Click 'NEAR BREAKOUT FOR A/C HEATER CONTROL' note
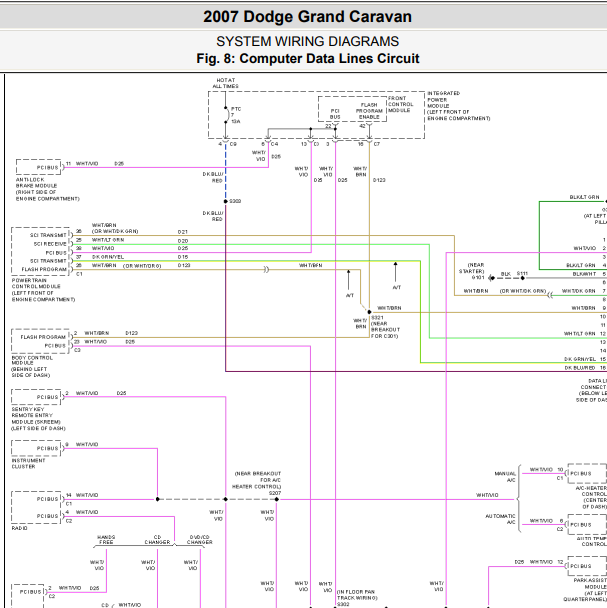This screenshot has width=607, height=608. (257, 480)
